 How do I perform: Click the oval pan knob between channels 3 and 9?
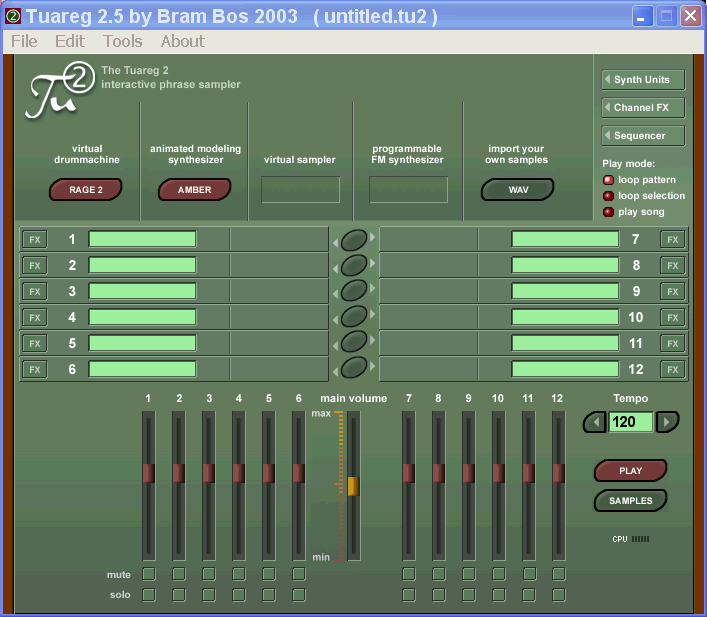pyautogui.click(x=354, y=290)
